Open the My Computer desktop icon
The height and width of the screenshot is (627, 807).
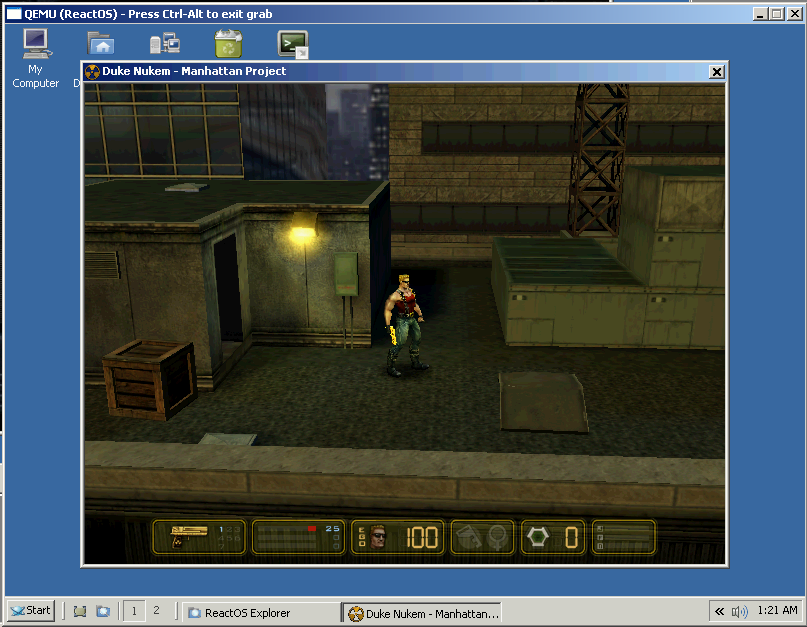coord(36,44)
